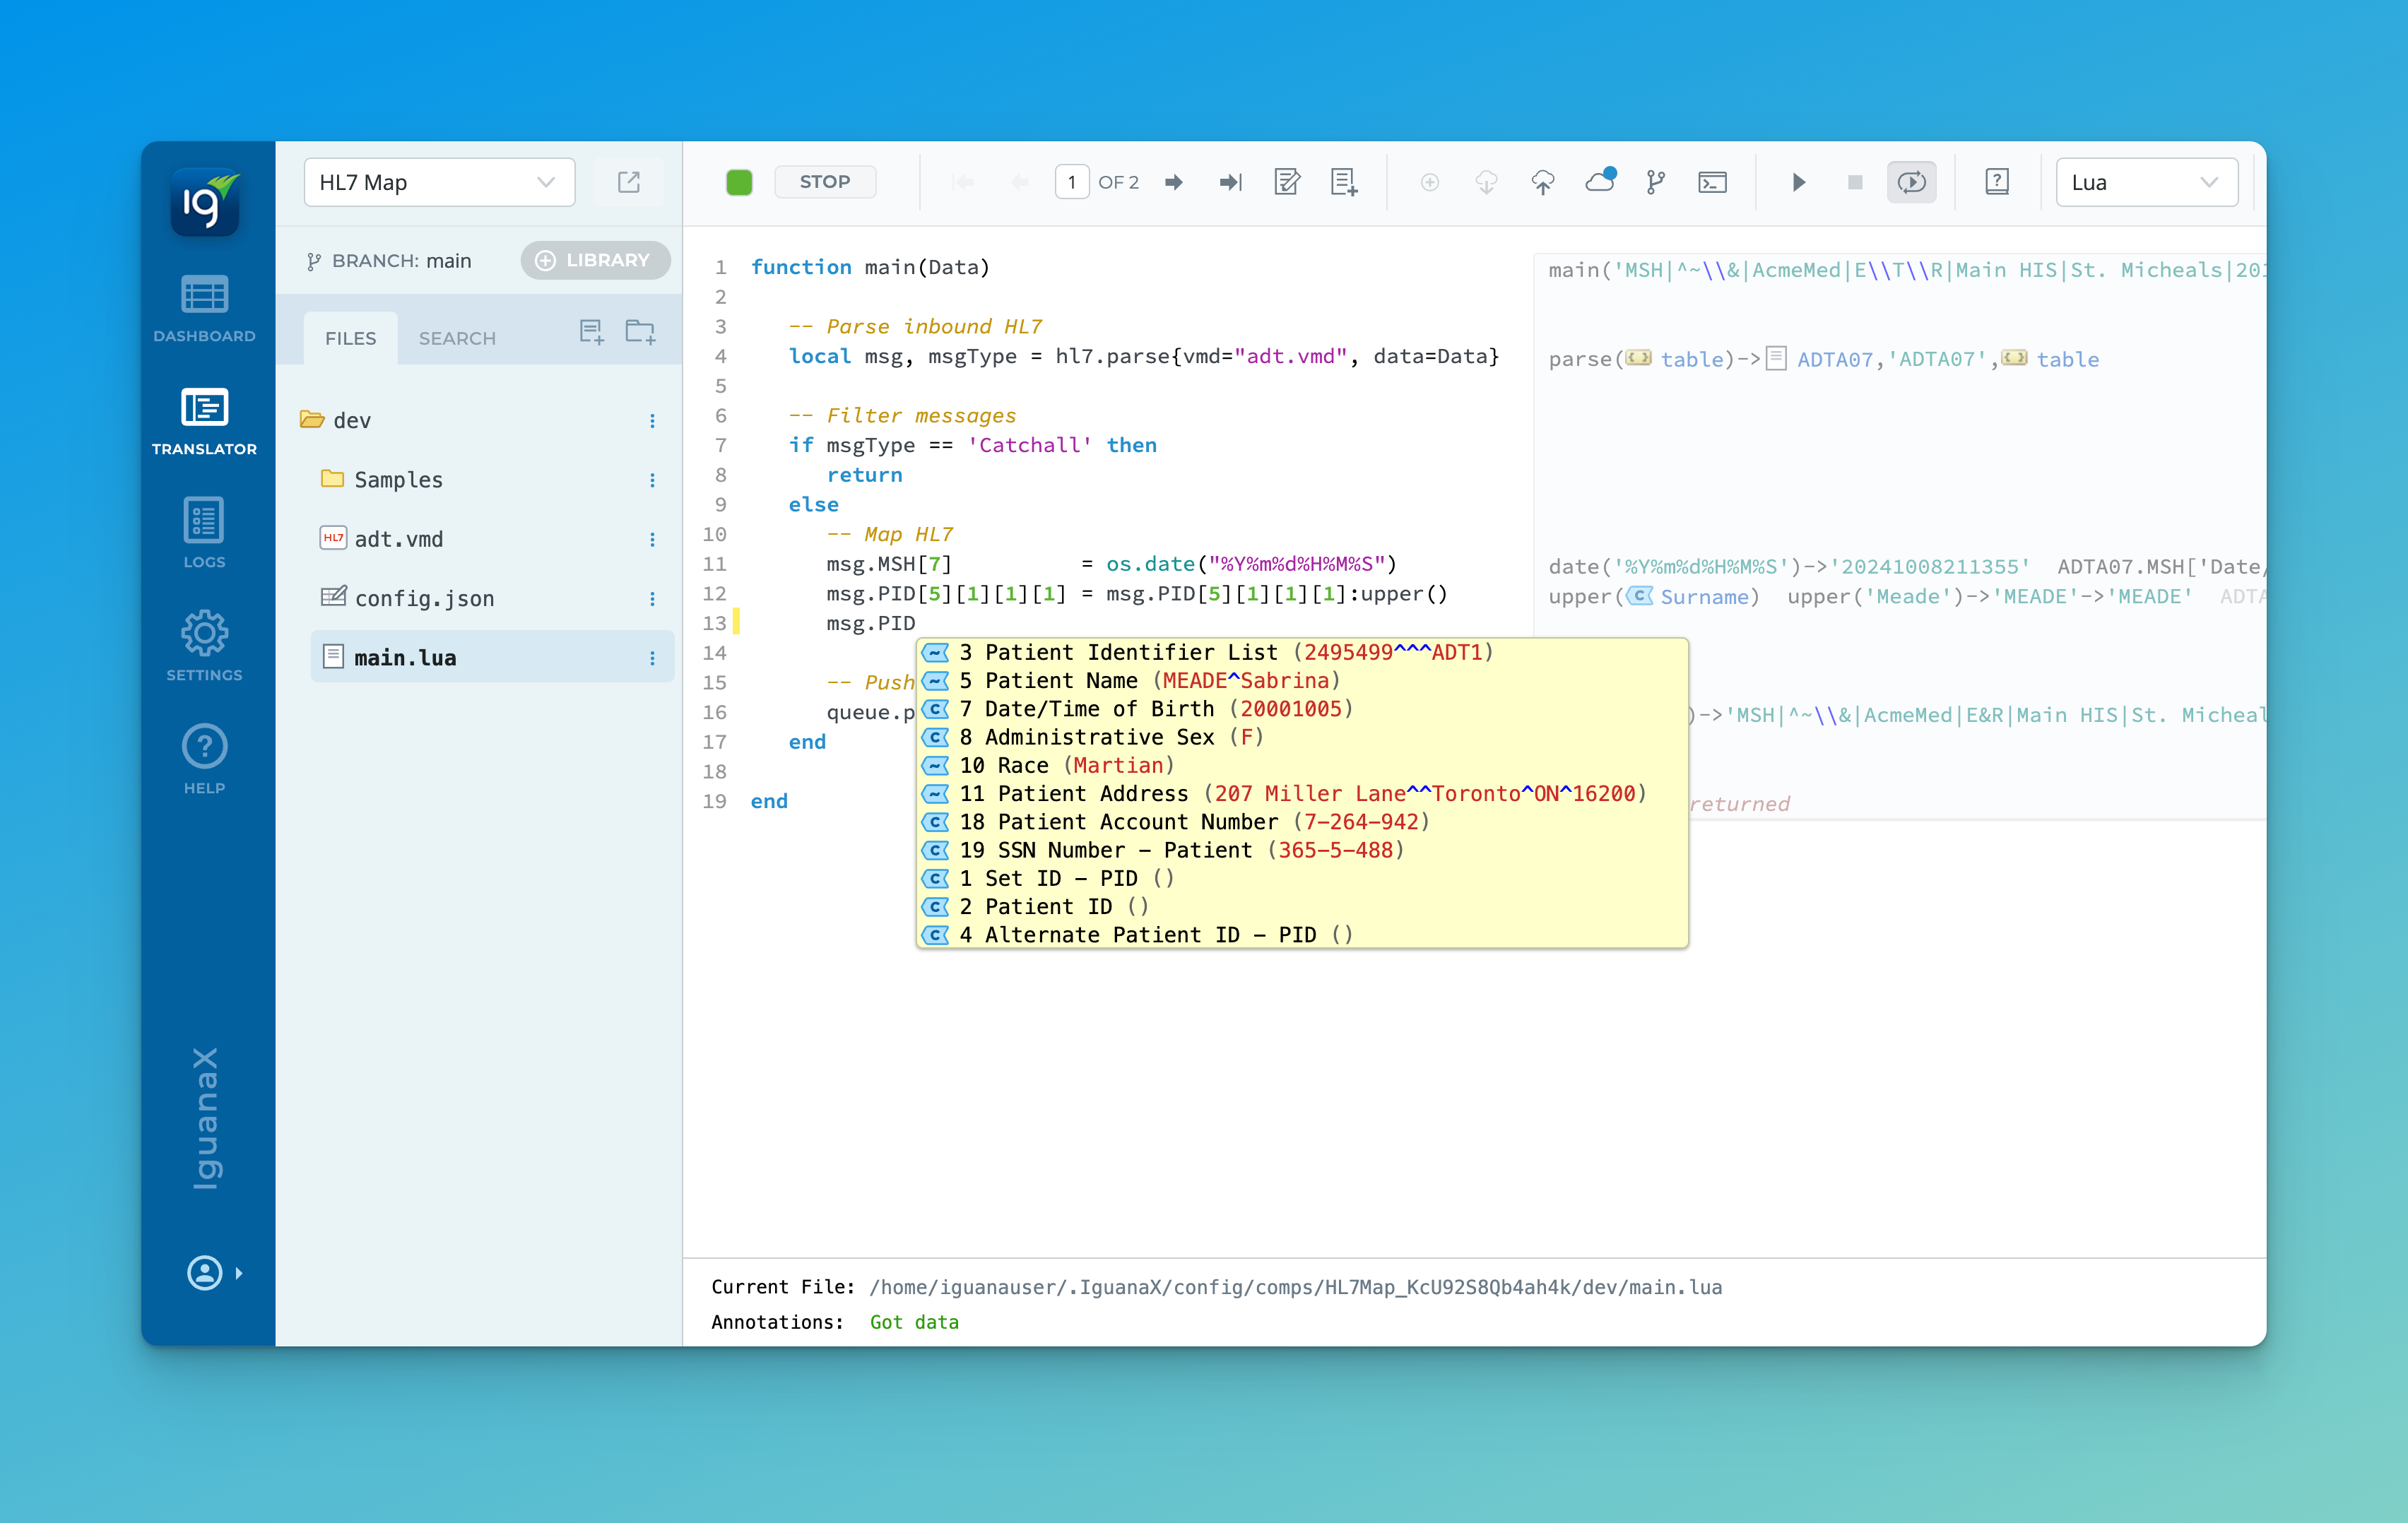2408x1523 pixels.
Task: Switch to the SEARCH tab
Action: coord(457,338)
